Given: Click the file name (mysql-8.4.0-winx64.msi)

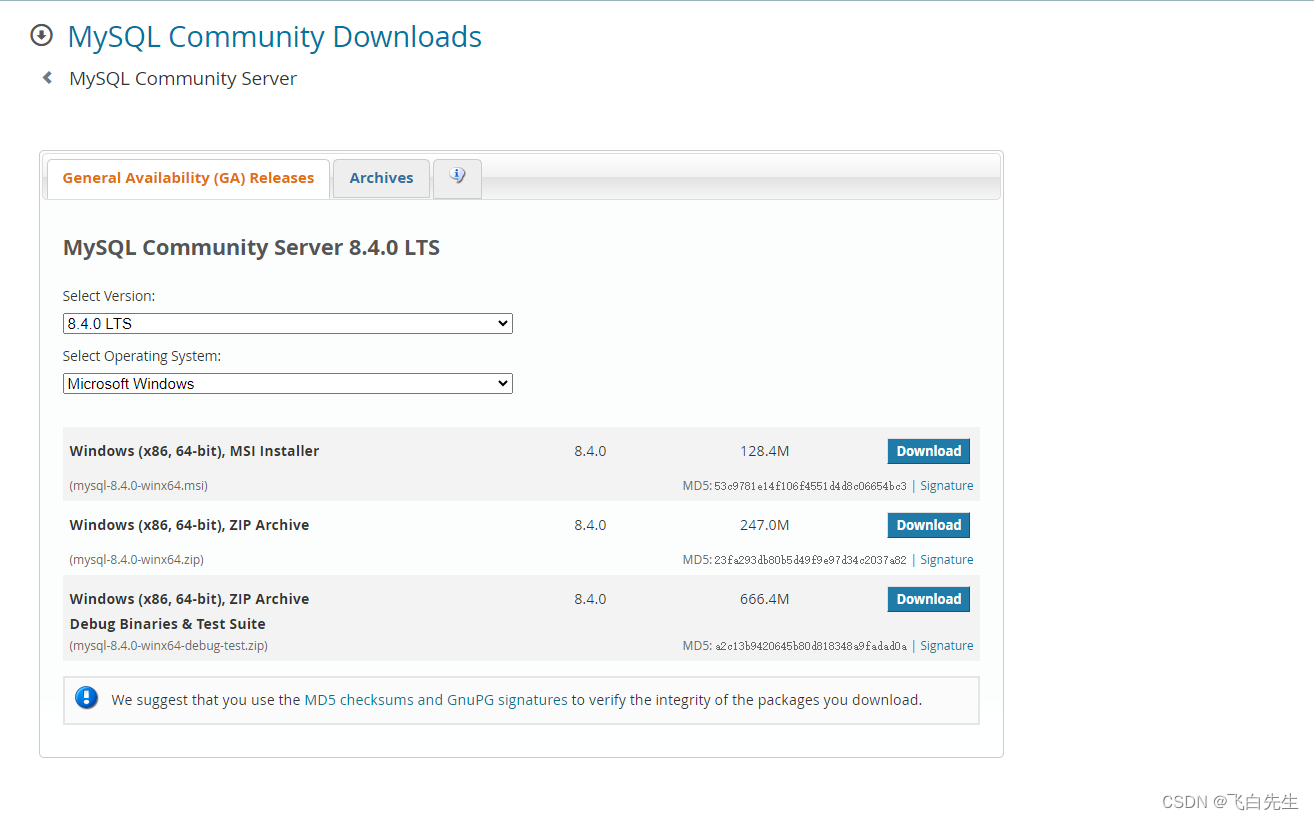Looking at the screenshot, I should [138, 486].
